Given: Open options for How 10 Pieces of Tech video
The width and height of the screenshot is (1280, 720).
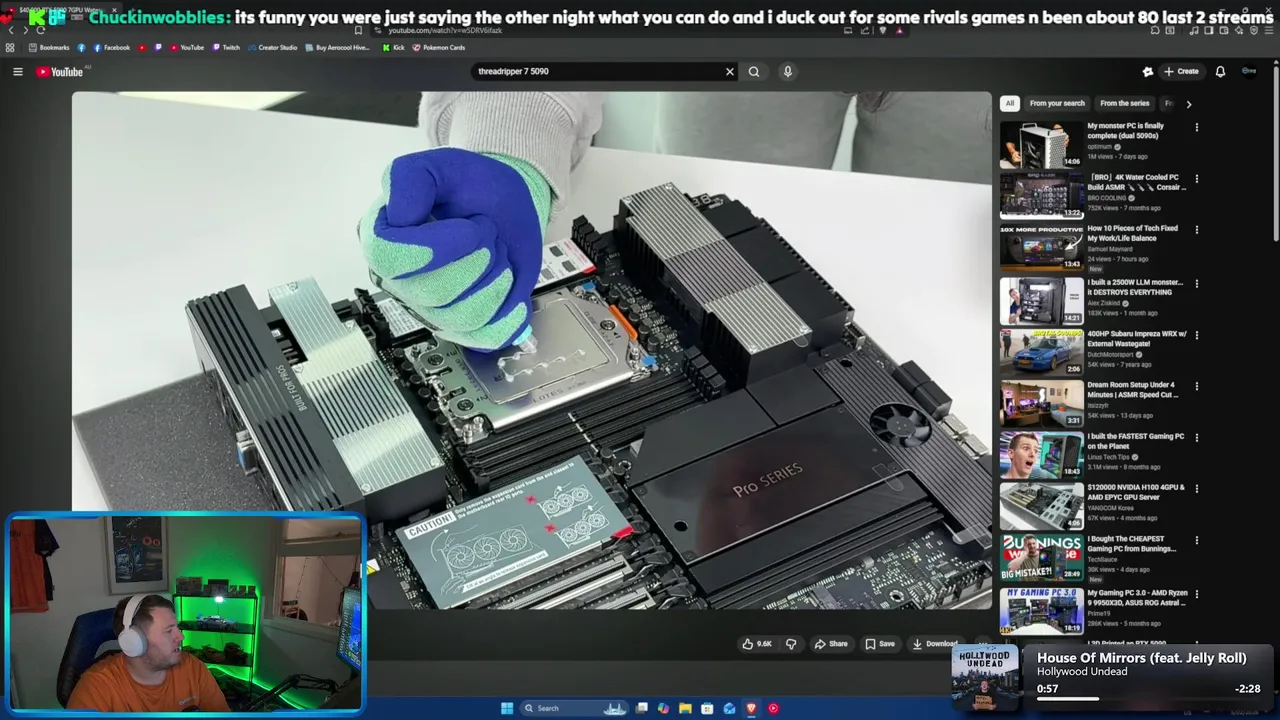Looking at the screenshot, I should click(1196, 230).
